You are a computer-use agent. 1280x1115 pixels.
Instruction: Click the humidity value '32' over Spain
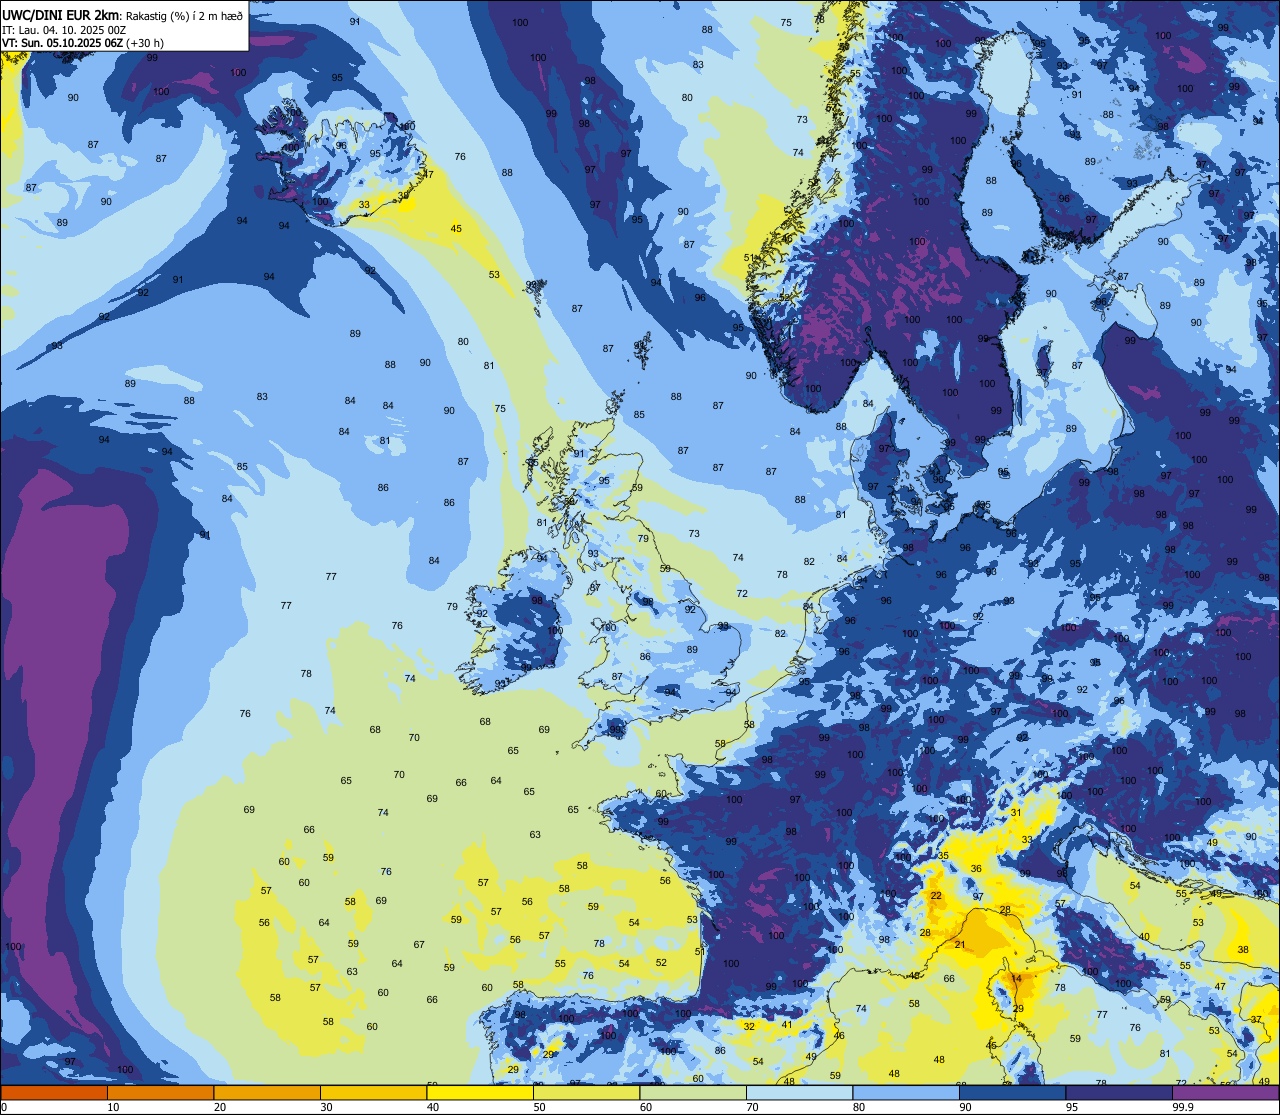click(749, 1026)
